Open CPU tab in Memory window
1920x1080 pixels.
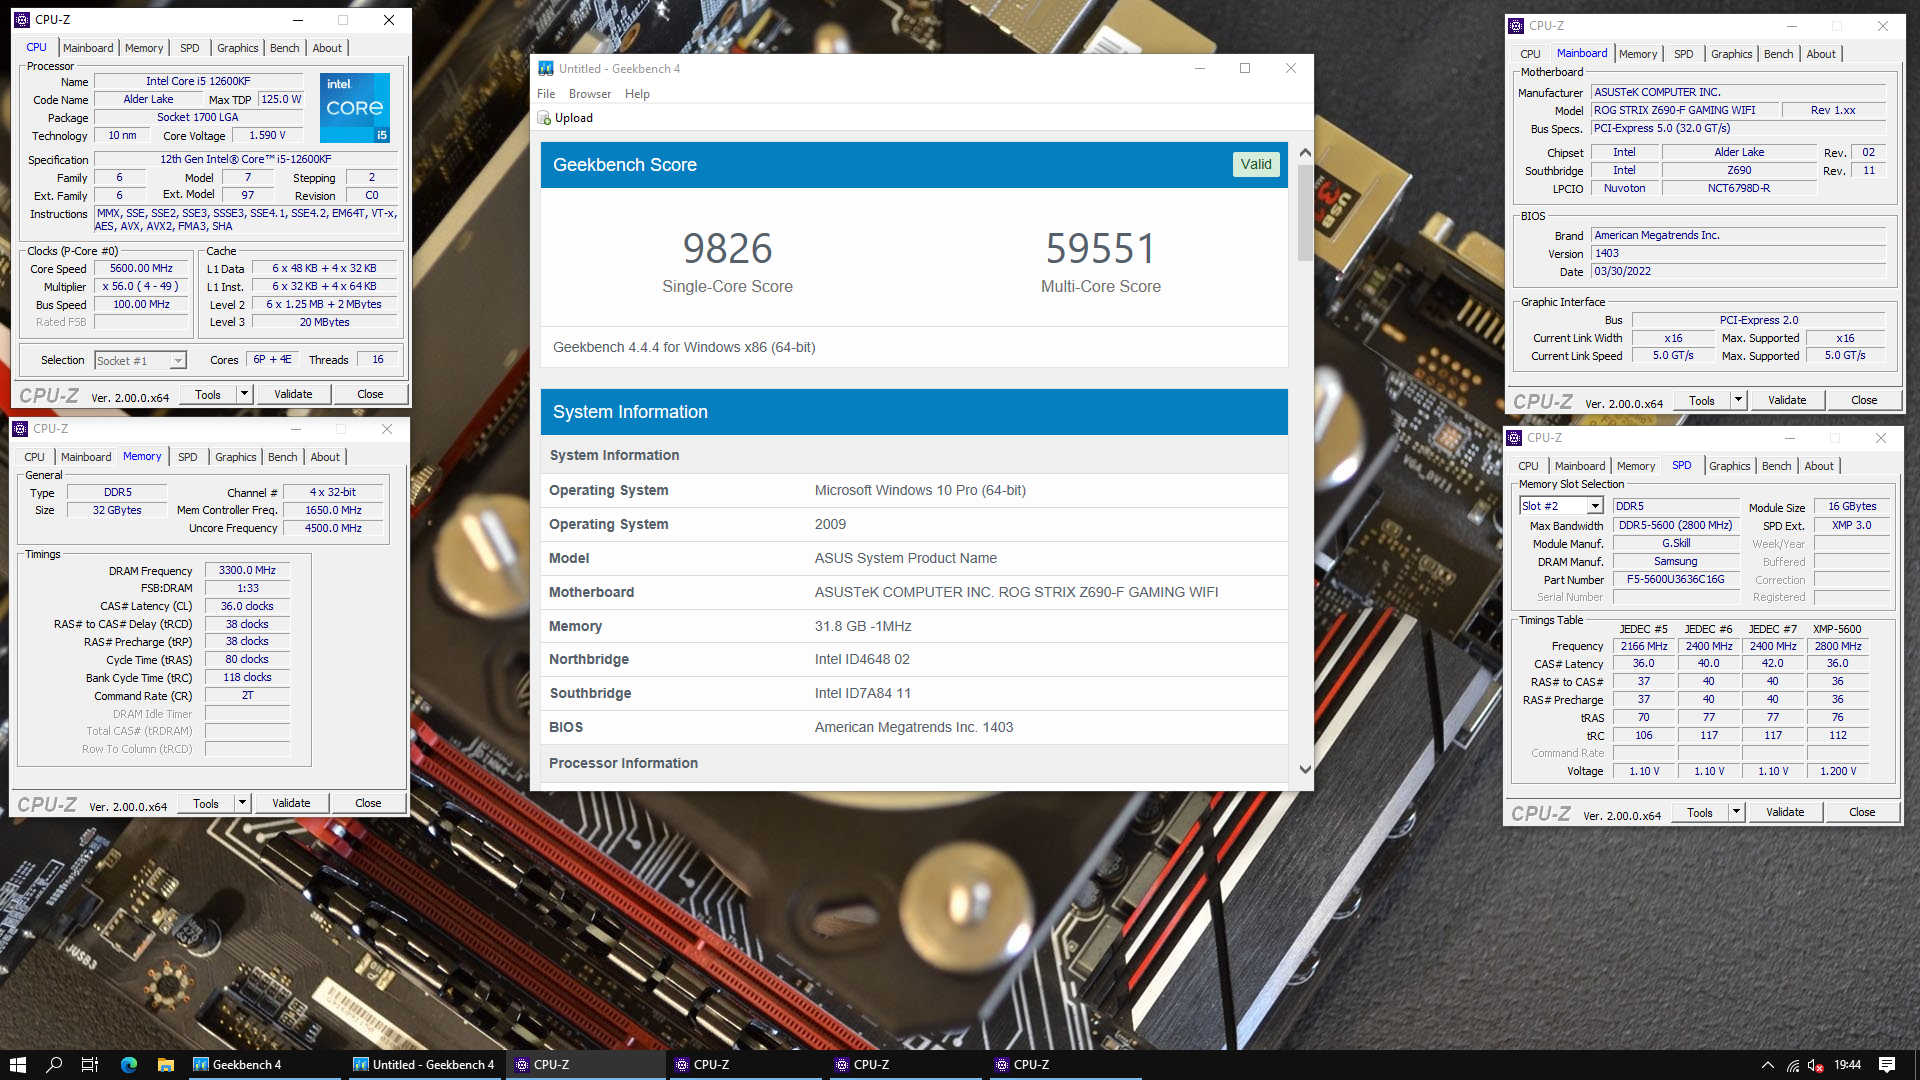click(x=34, y=457)
